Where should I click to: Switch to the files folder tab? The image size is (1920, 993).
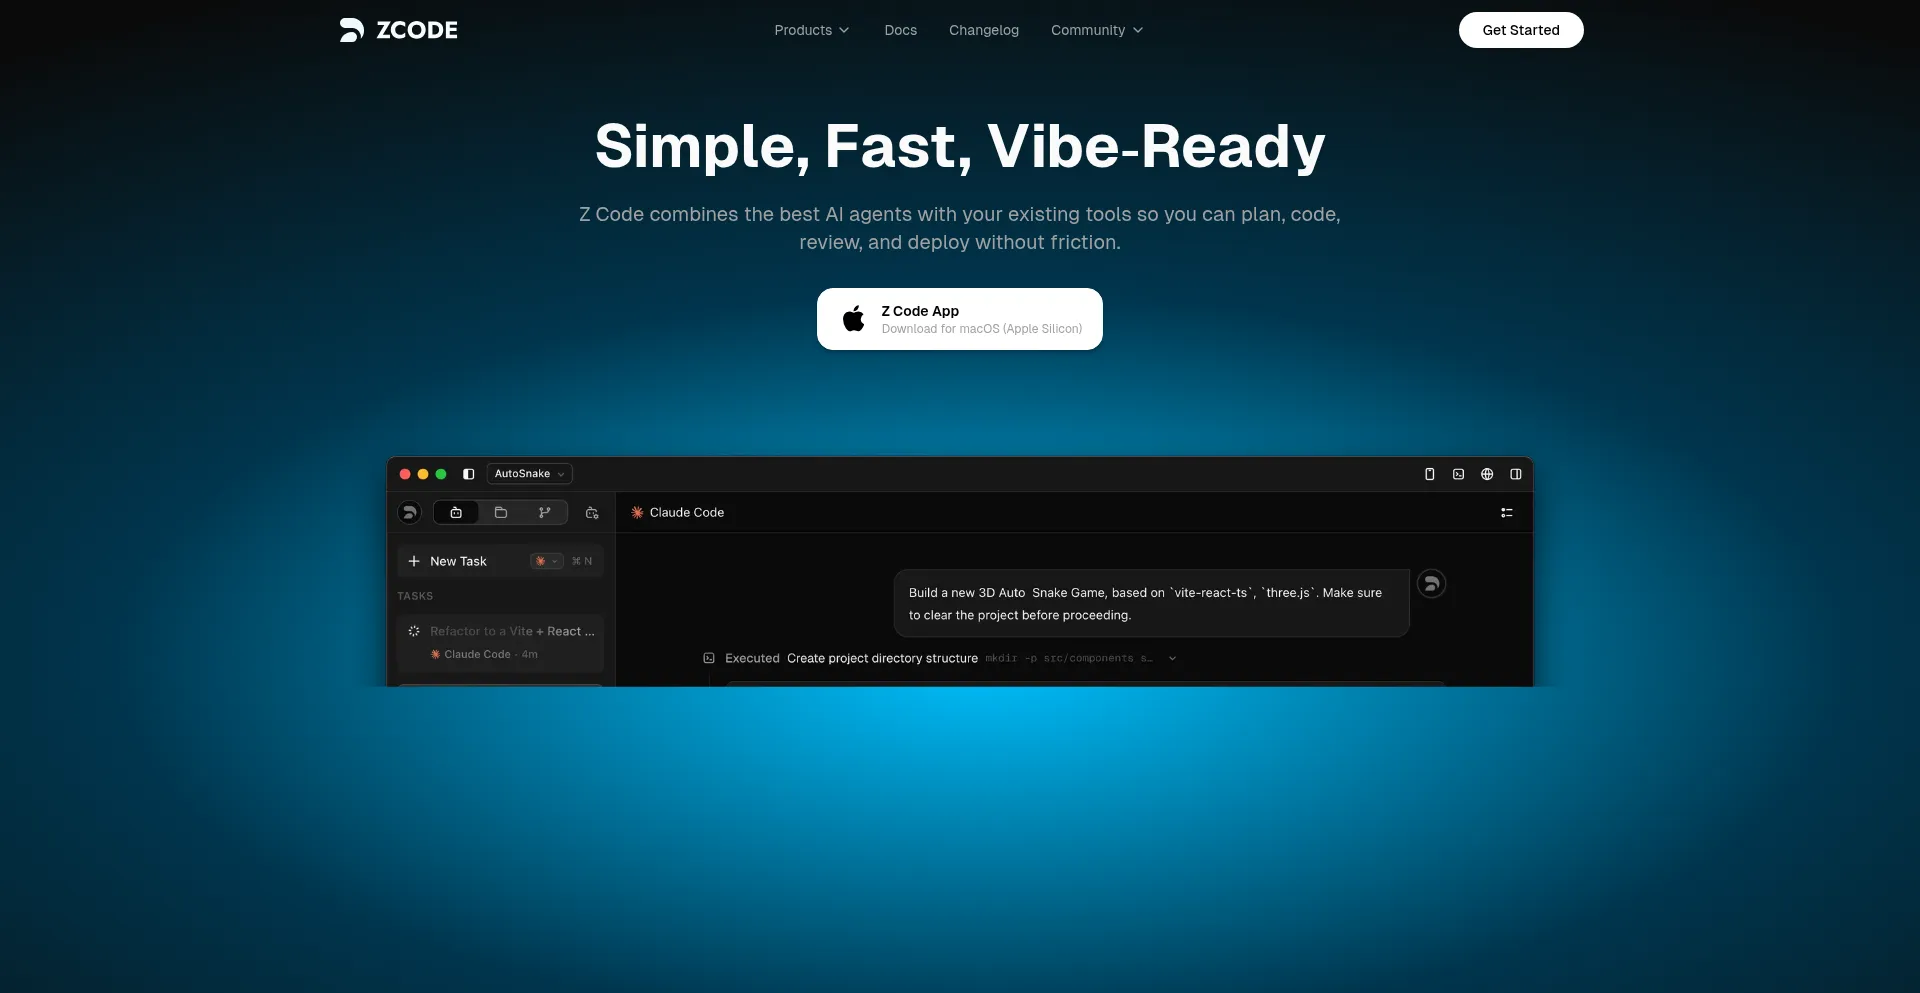[x=501, y=513]
